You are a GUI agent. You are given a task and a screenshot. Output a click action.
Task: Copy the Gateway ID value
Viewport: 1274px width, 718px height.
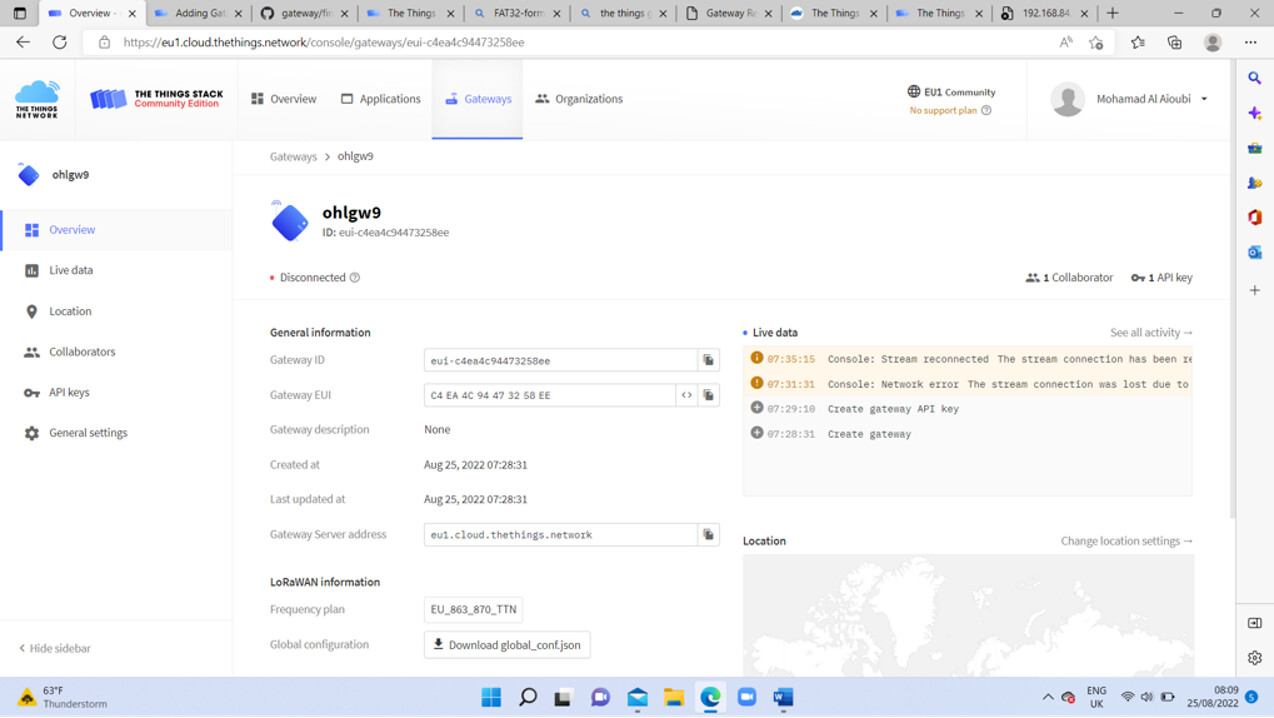pyautogui.click(x=708, y=360)
